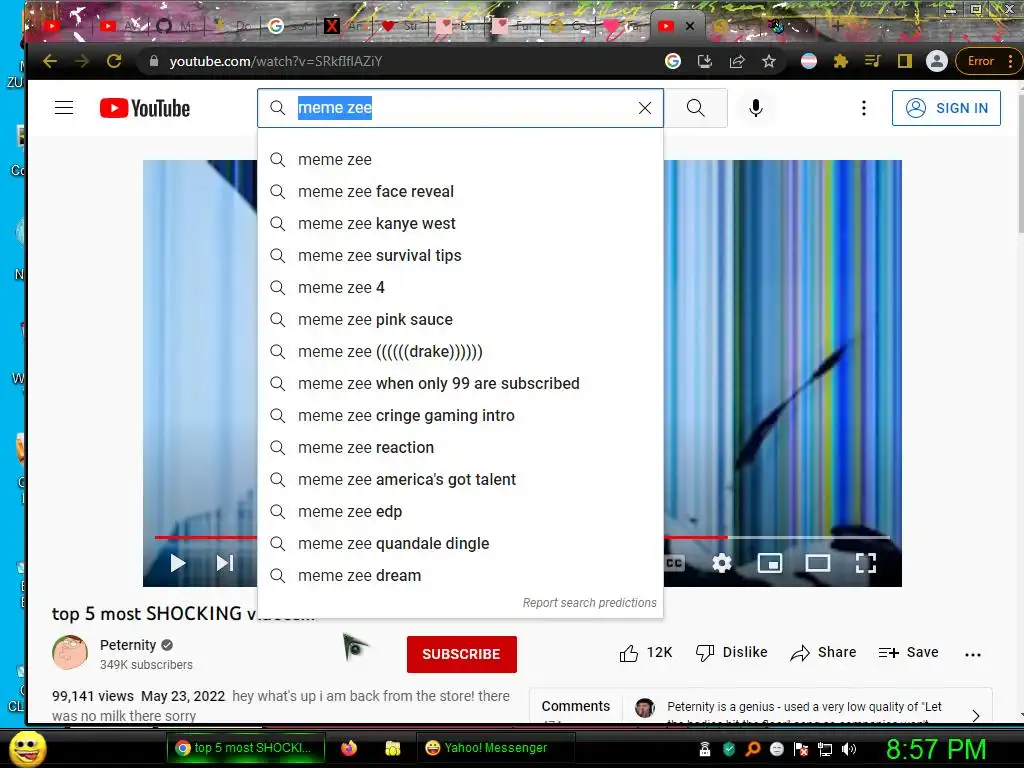The width and height of the screenshot is (1024, 768).
Task: Click the address bar URL
Action: click(x=276, y=61)
